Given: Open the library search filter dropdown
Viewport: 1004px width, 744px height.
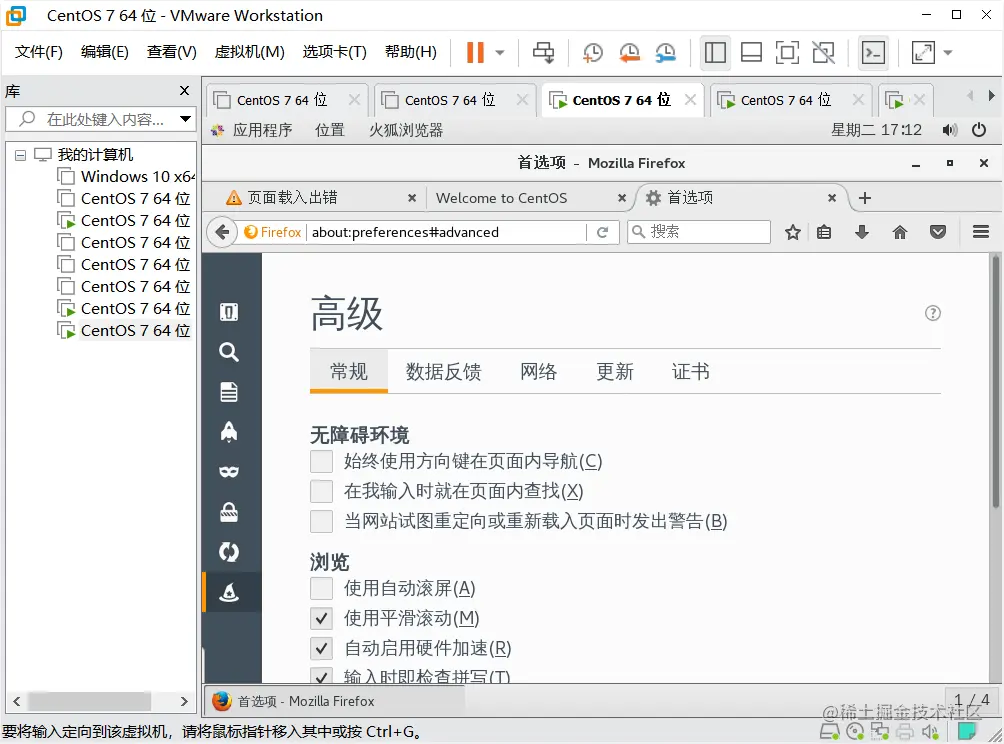Looking at the screenshot, I should tap(185, 119).
